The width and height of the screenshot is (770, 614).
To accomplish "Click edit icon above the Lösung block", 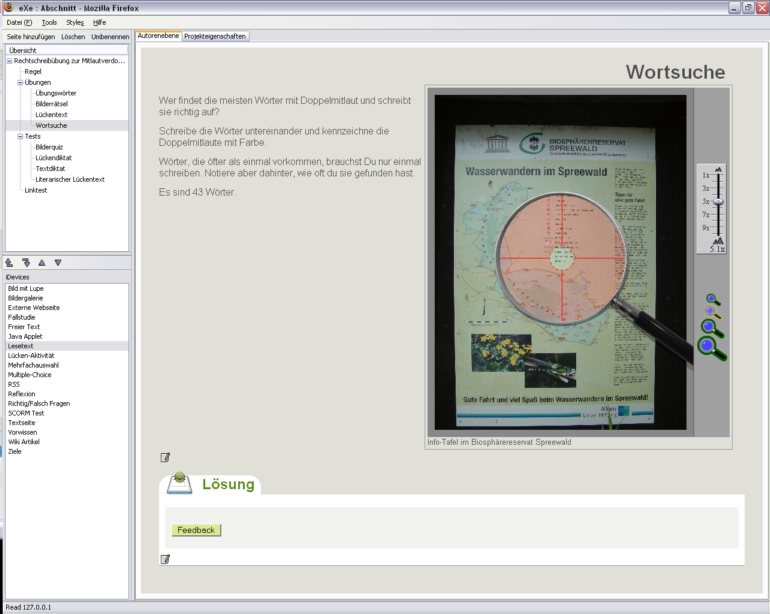I will pos(165,457).
